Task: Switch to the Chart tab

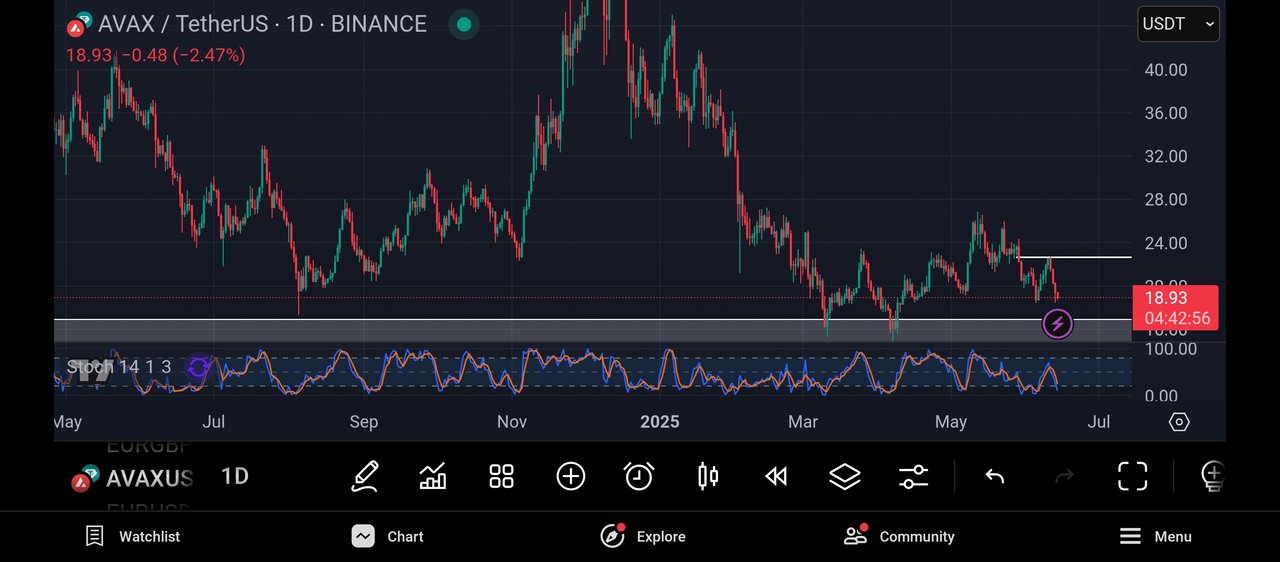Action: coord(387,536)
